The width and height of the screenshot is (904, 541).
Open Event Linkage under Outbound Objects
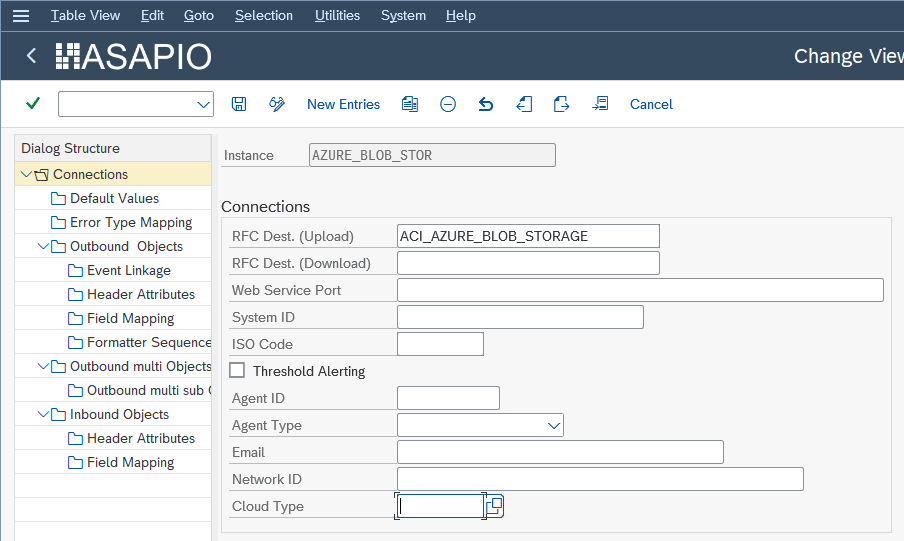129,270
